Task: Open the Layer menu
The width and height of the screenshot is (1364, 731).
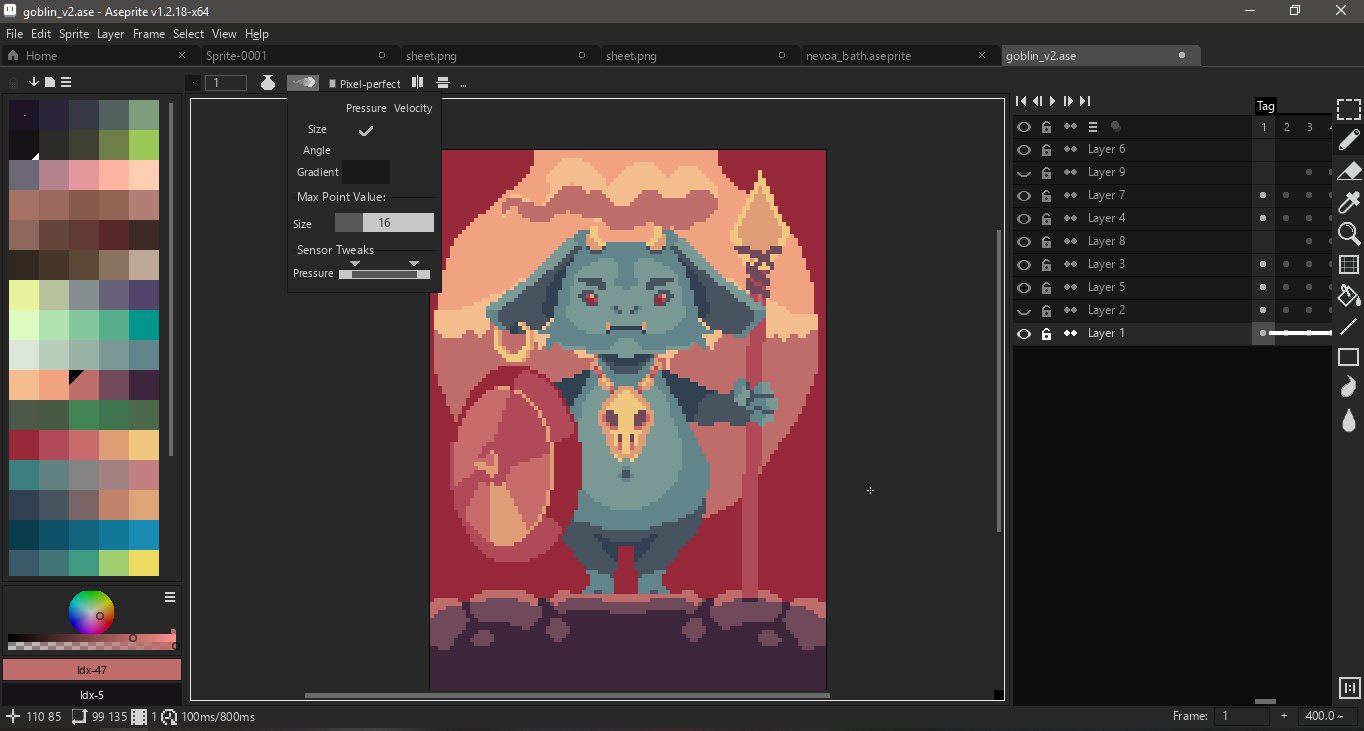Action: tap(110, 34)
